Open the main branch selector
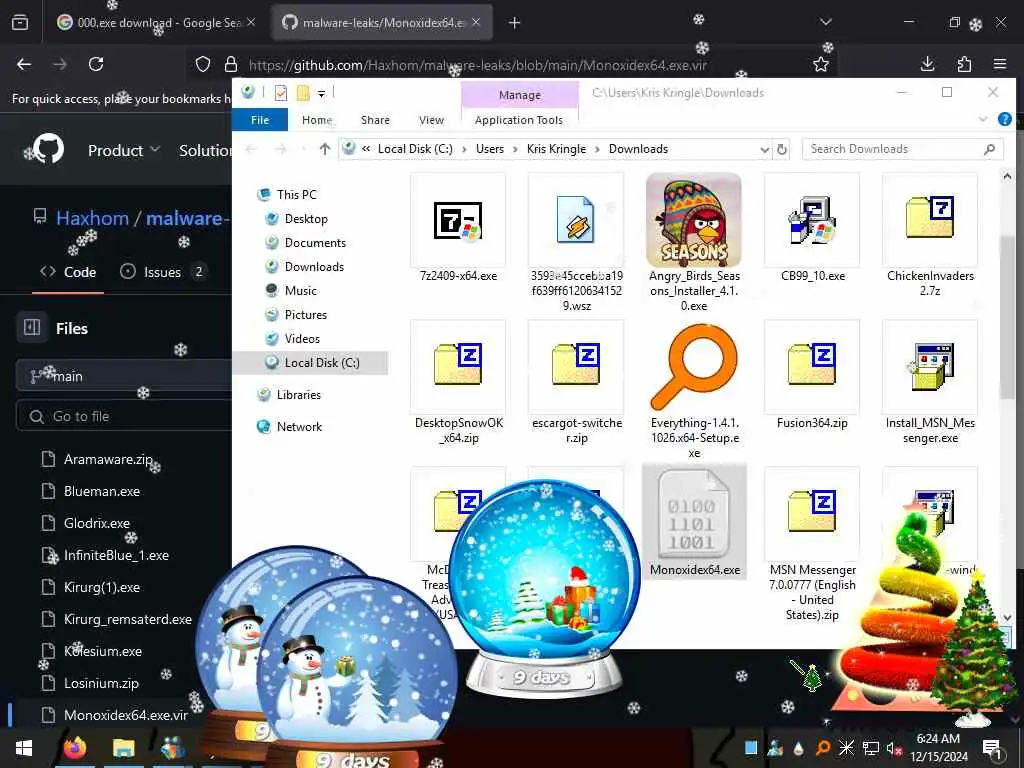This screenshot has height=768, width=1024. [x=123, y=376]
